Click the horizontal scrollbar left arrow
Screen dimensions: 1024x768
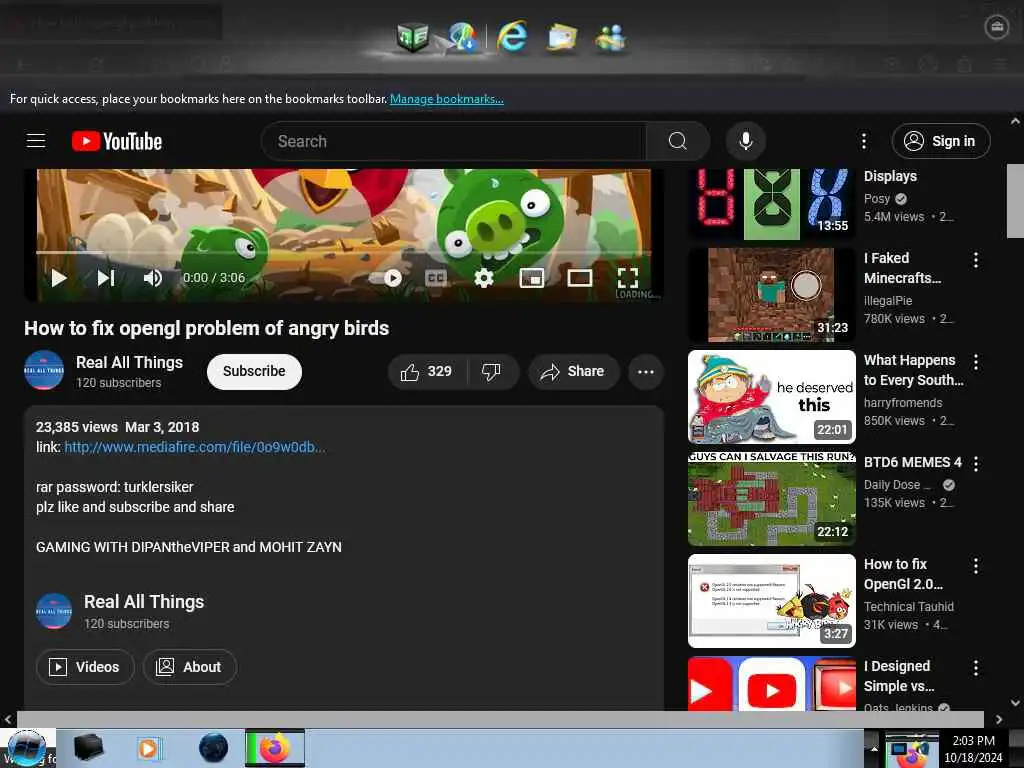click(8, 719)
